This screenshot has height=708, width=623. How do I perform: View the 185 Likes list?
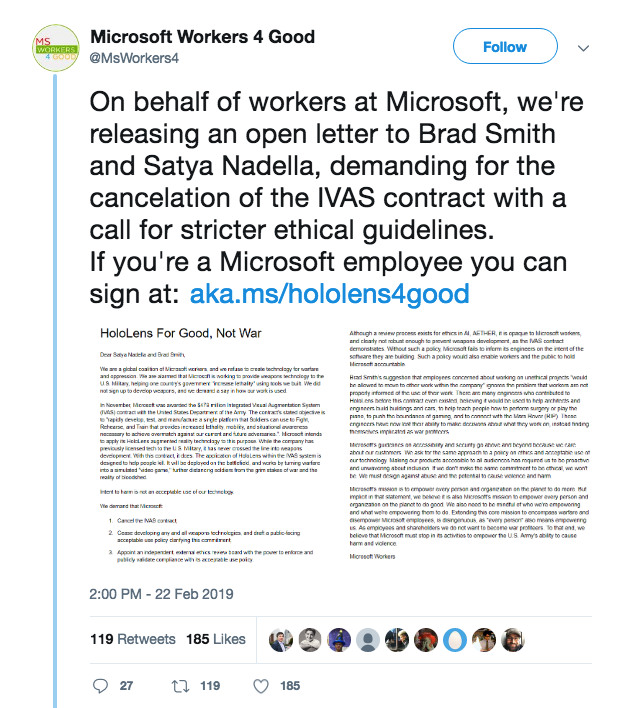(x=215, y=638)
